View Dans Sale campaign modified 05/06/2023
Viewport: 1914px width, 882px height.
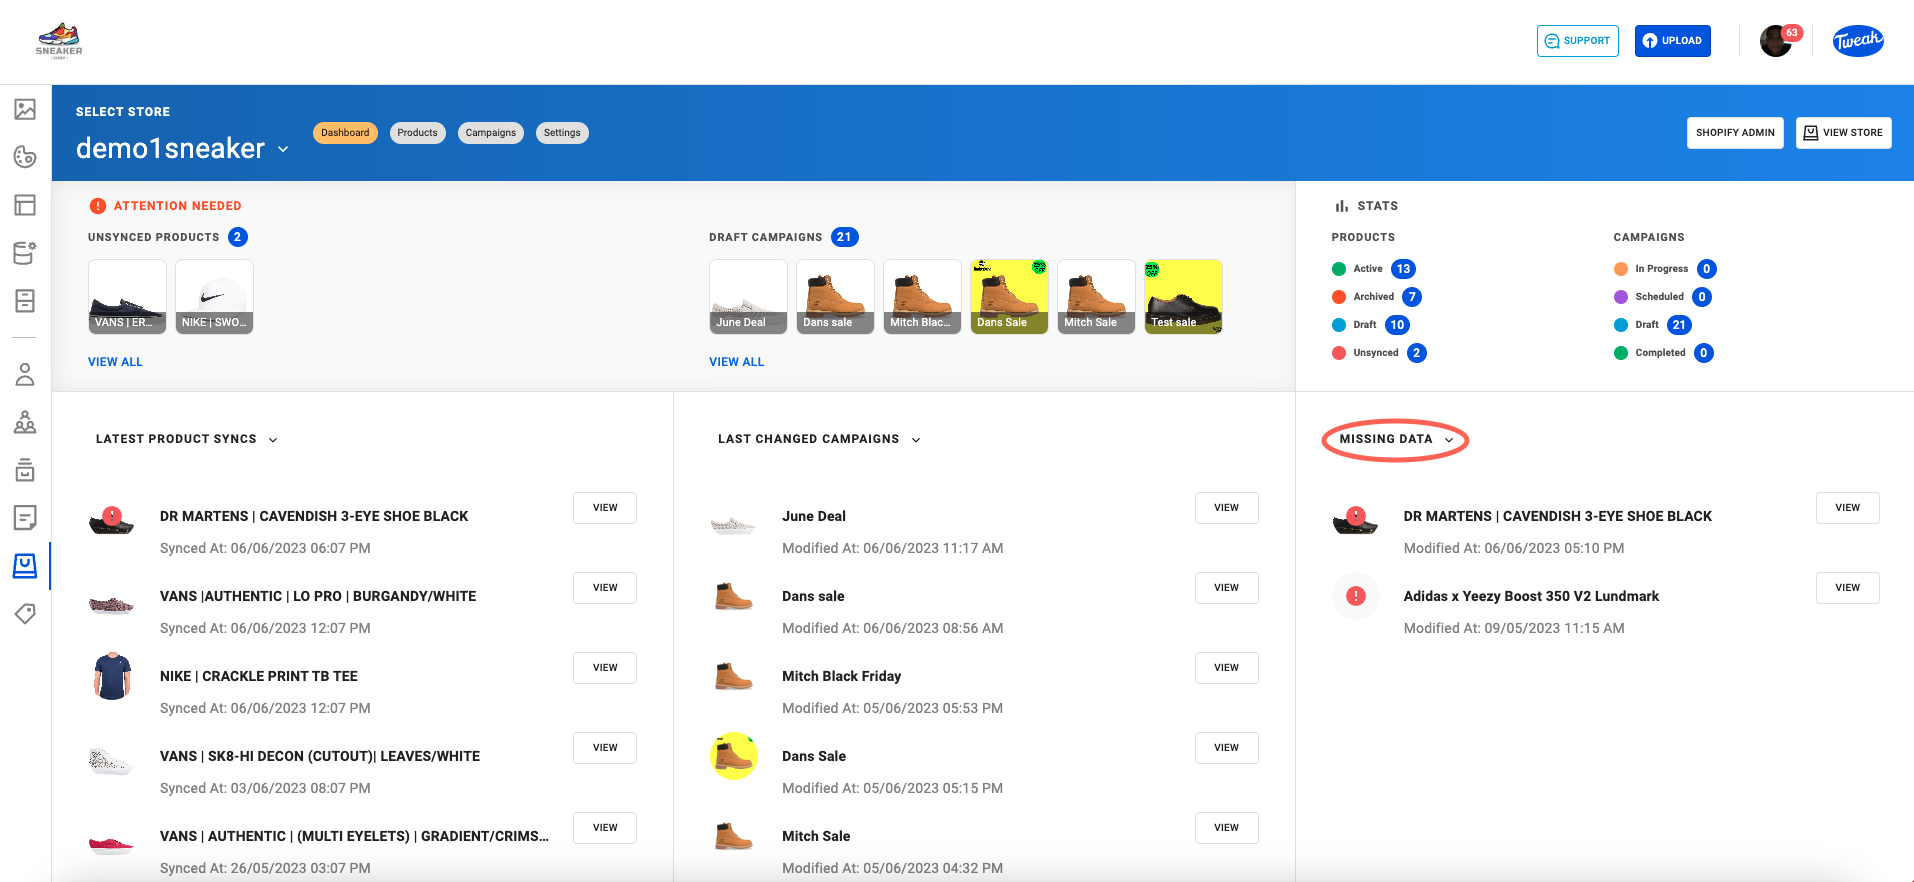click(1227, 748)
